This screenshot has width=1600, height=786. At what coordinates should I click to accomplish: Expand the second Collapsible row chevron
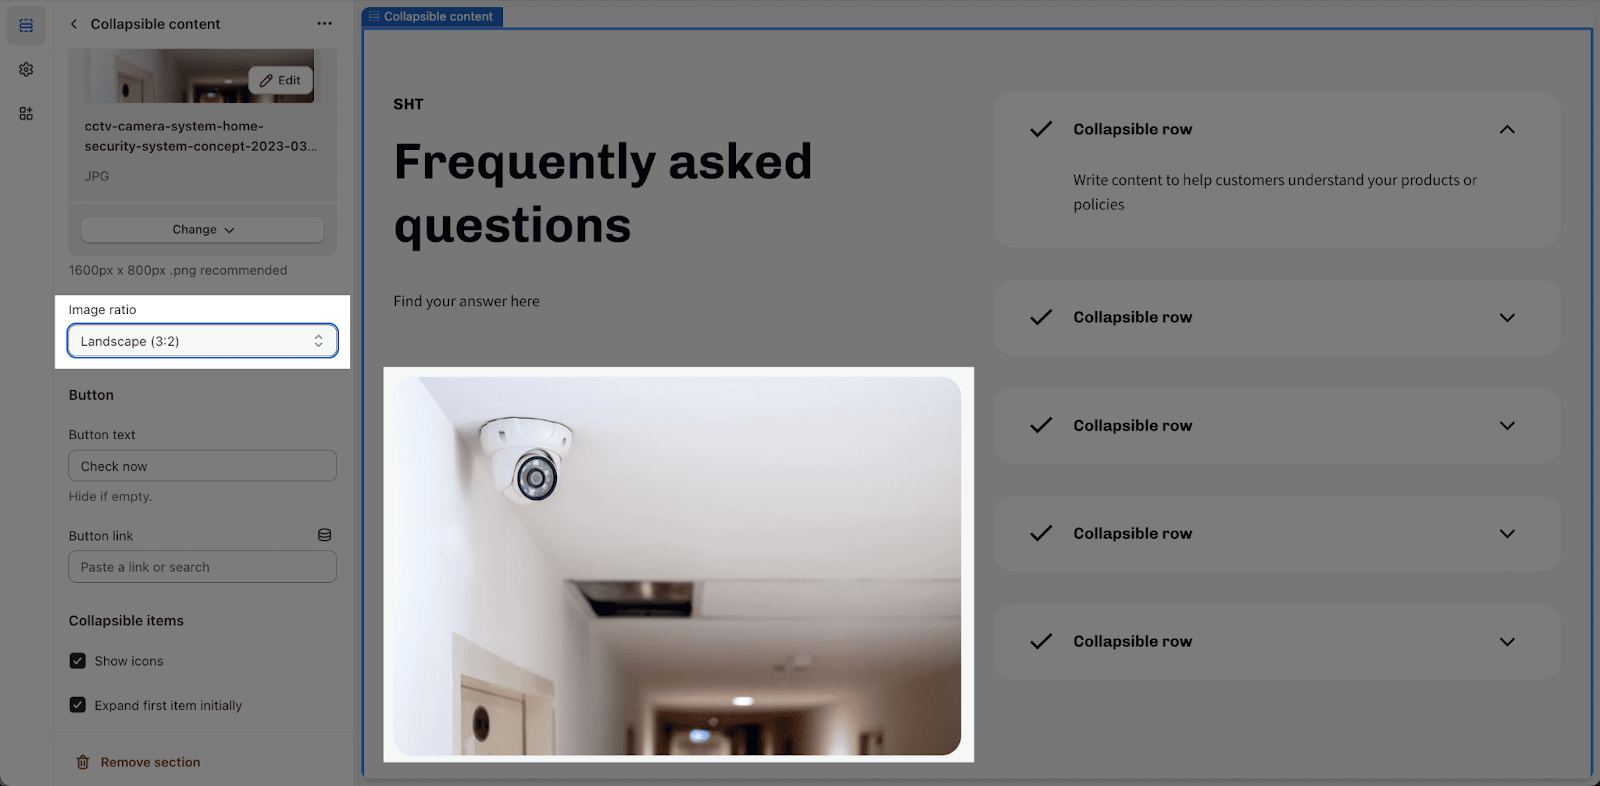tap(1507, 317)
